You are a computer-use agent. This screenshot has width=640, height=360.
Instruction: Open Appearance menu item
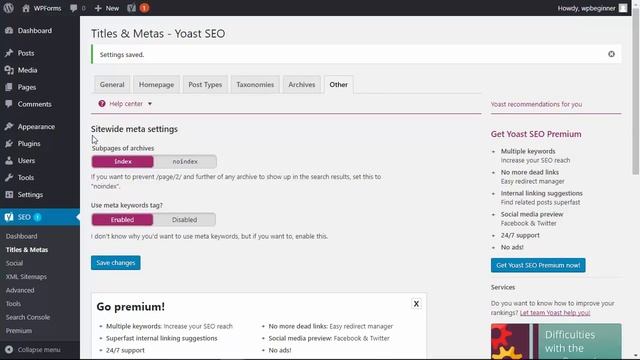pos(36,127)
